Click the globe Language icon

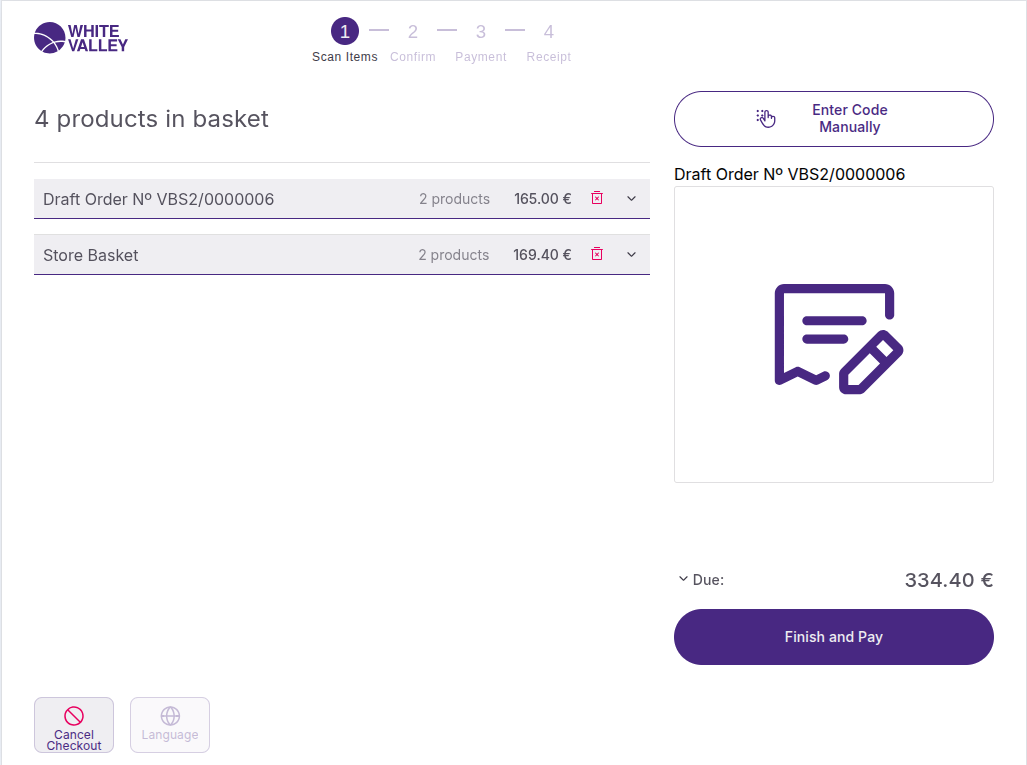pyautogui.click(x=170, y=716)
